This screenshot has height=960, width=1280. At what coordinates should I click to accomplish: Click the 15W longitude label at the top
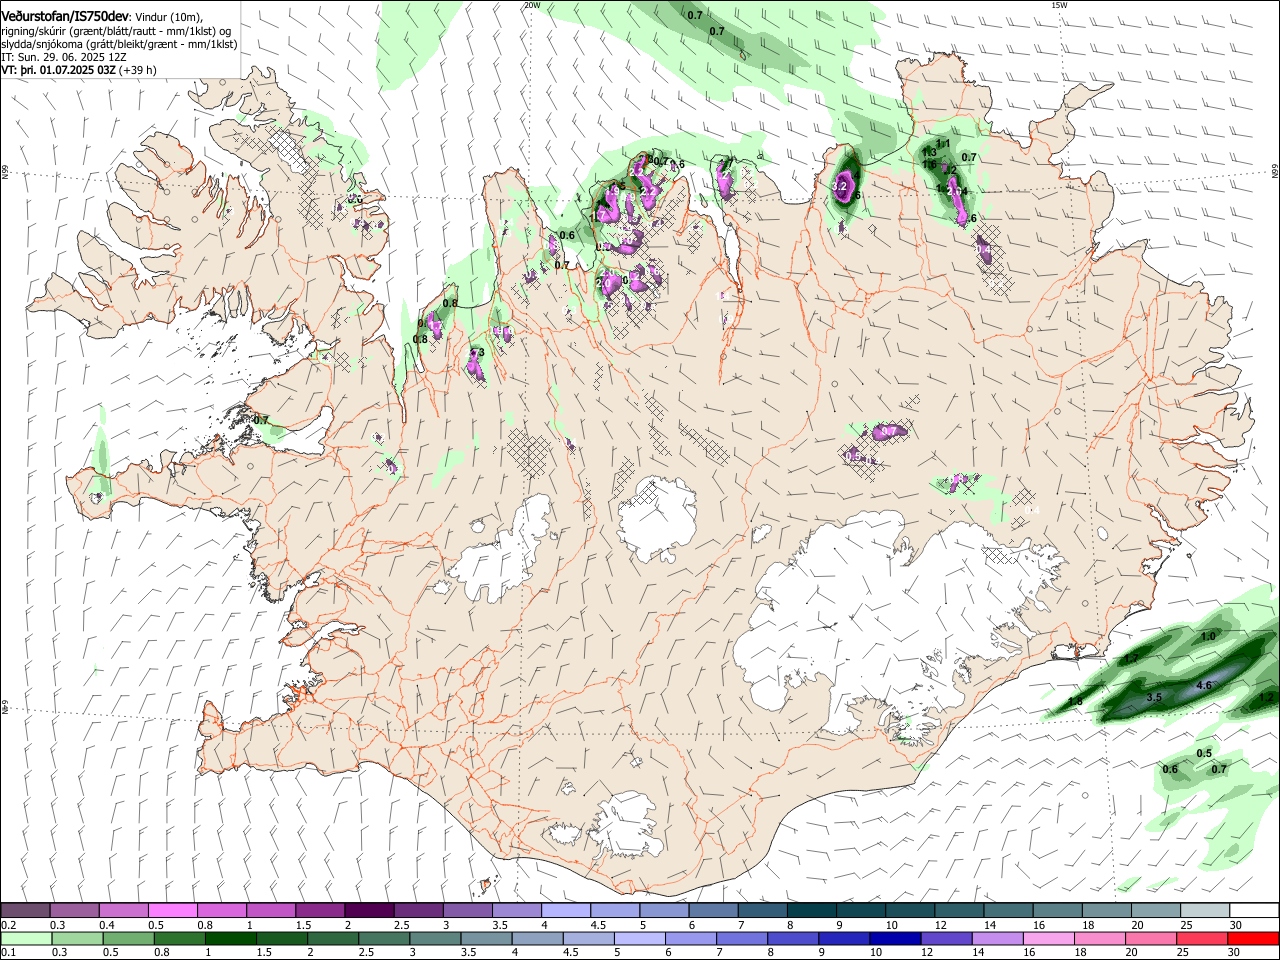tap(1059, 5)
